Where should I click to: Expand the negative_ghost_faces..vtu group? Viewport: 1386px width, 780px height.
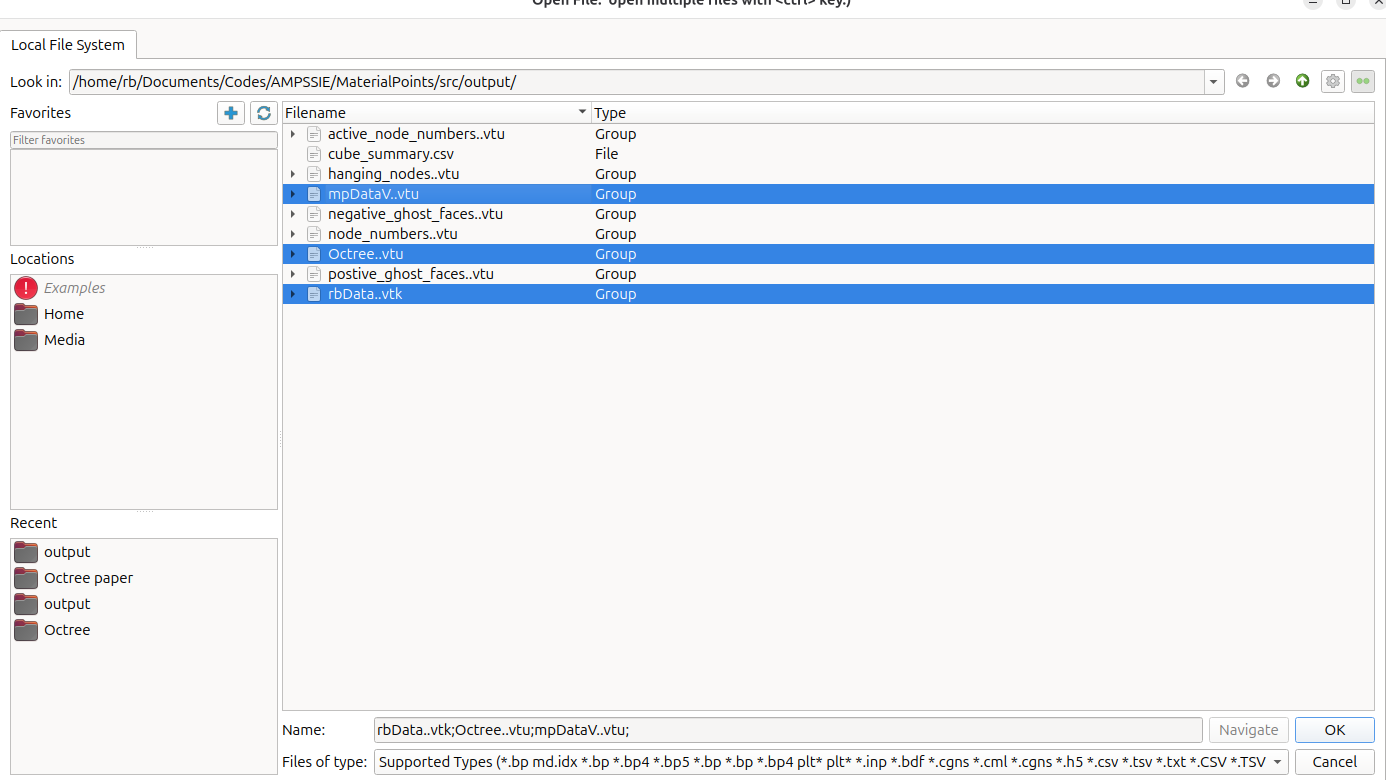[x=293, y=214]
